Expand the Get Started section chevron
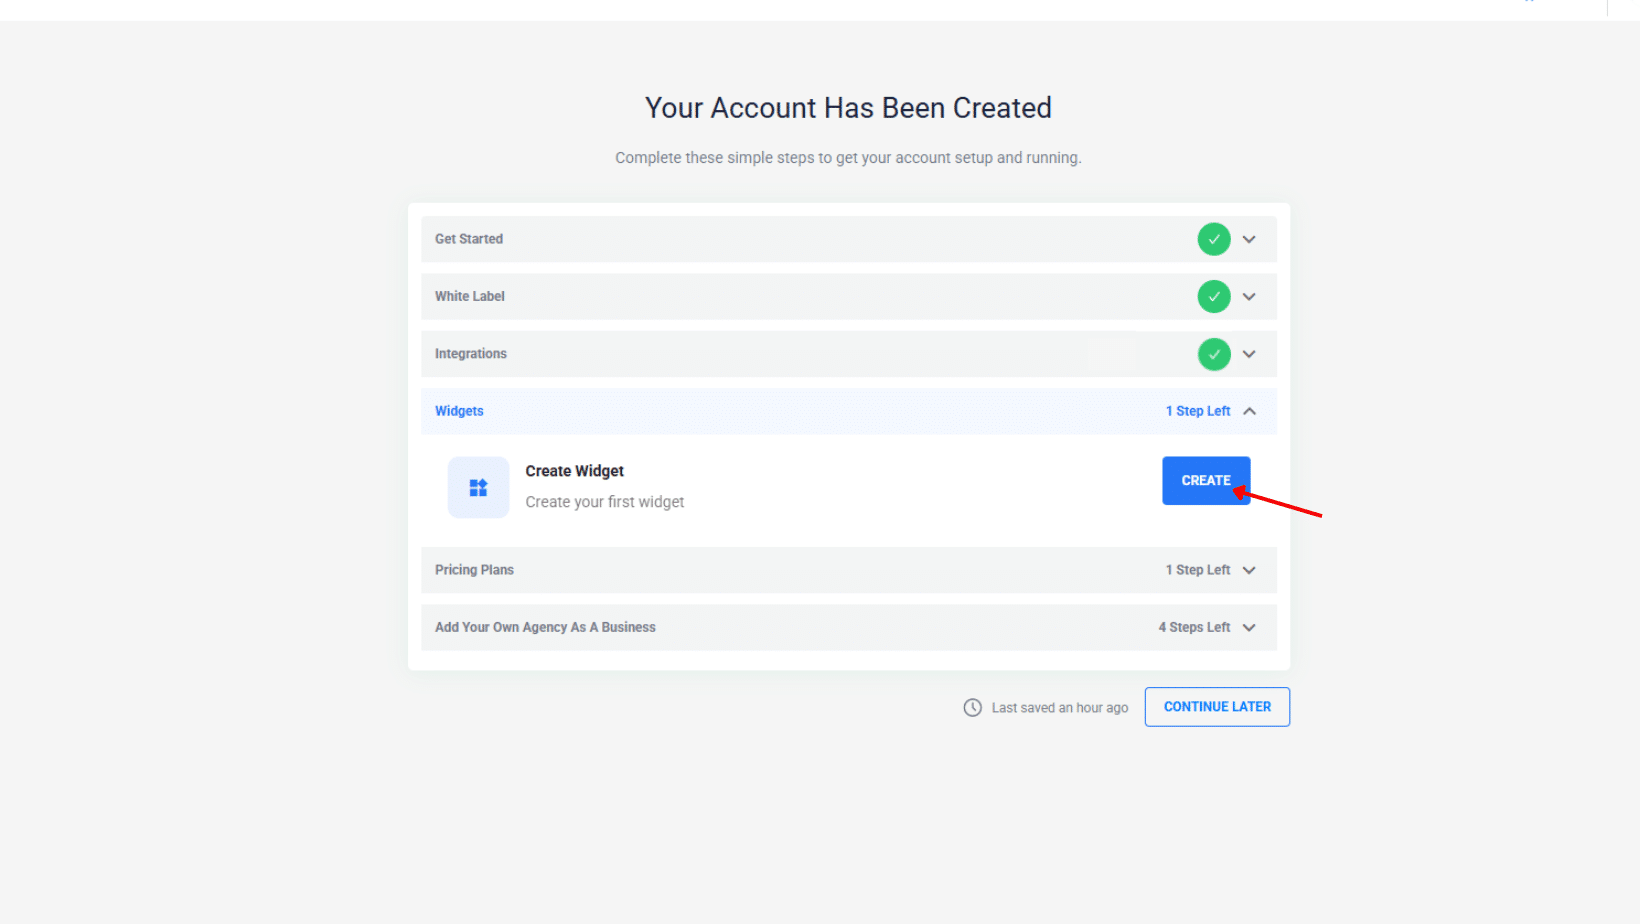This screenshot has height=924, width=1640. [x=1249, y=239]
